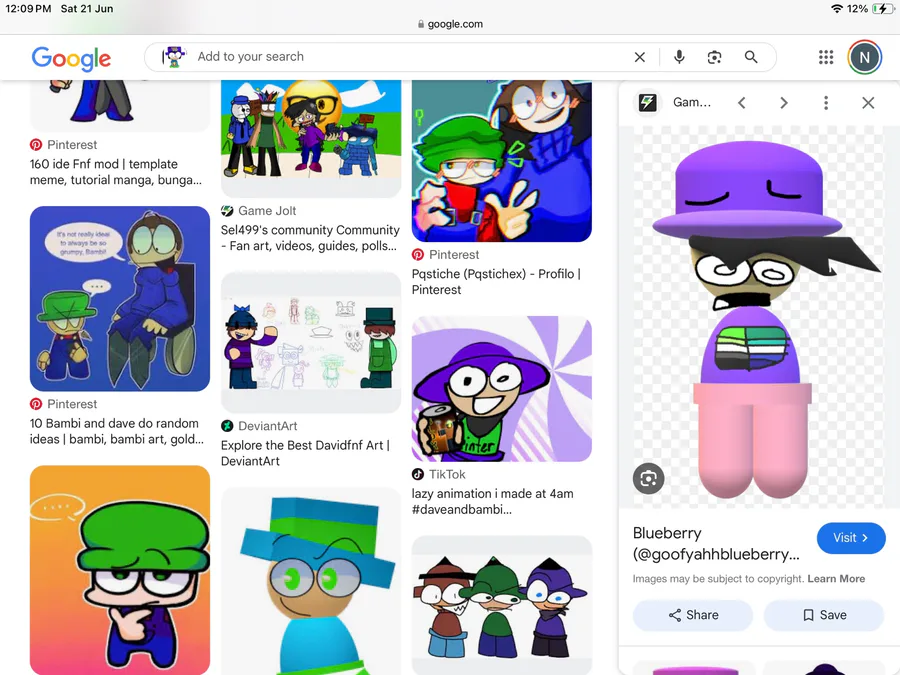Save the Blueberry image

[824, 615]
